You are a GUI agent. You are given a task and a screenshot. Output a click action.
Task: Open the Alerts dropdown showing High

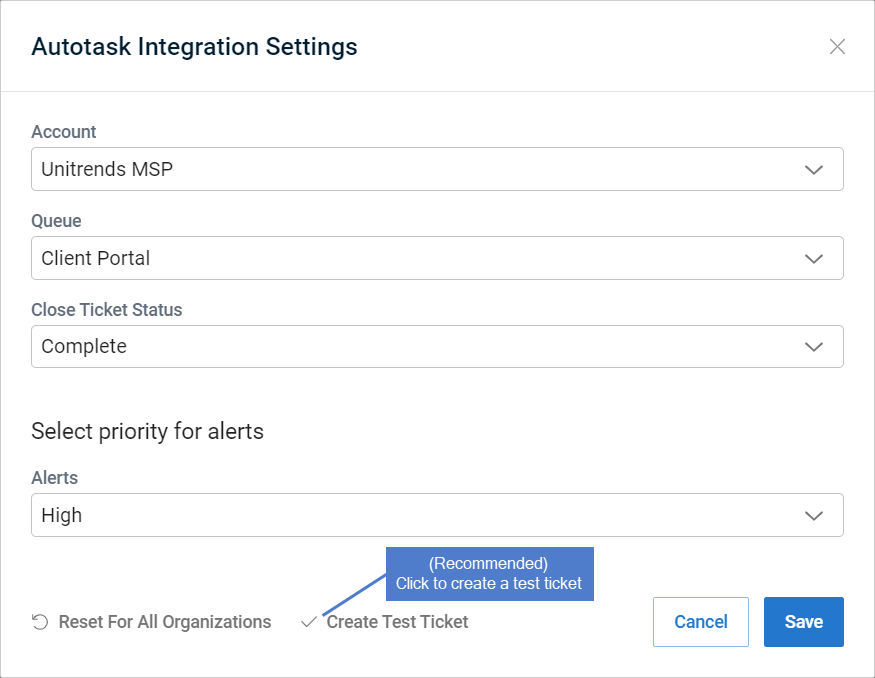tap(437, 515)
